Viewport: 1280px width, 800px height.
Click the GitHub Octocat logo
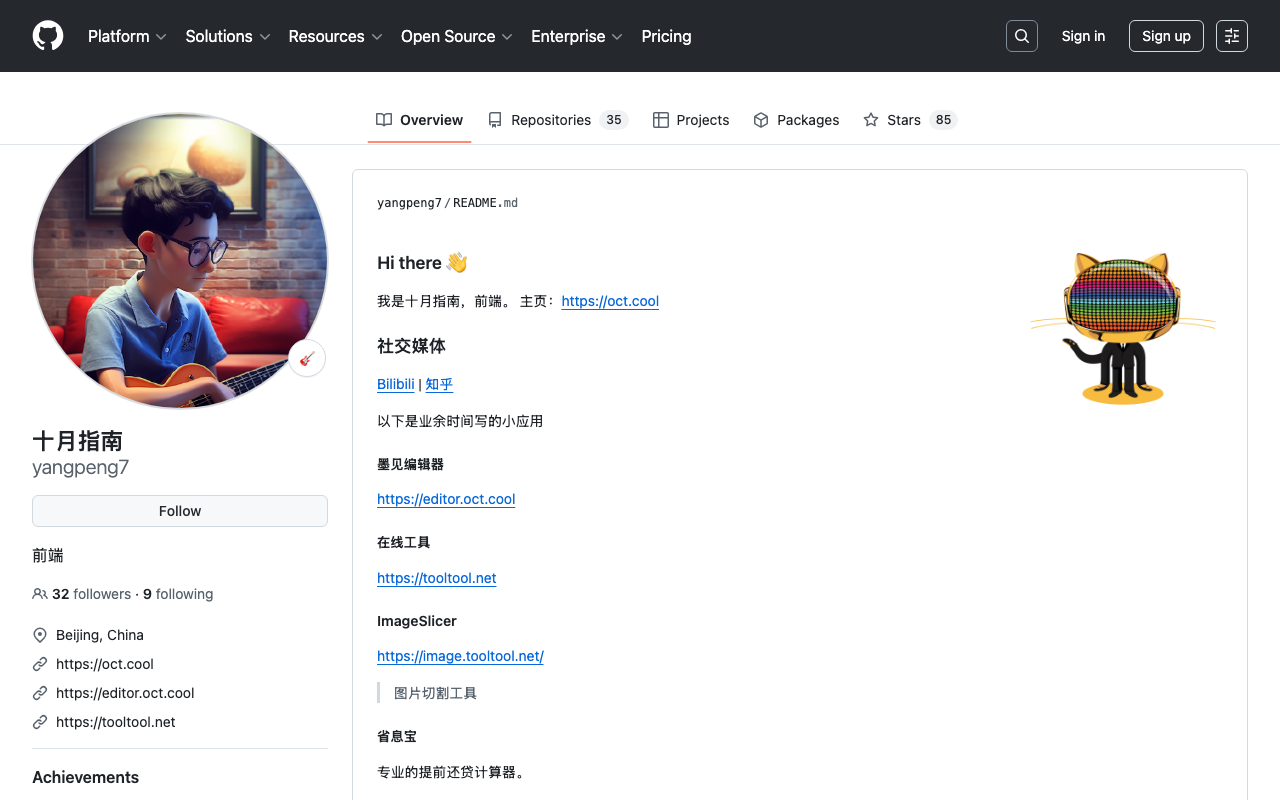click(48, 36)
